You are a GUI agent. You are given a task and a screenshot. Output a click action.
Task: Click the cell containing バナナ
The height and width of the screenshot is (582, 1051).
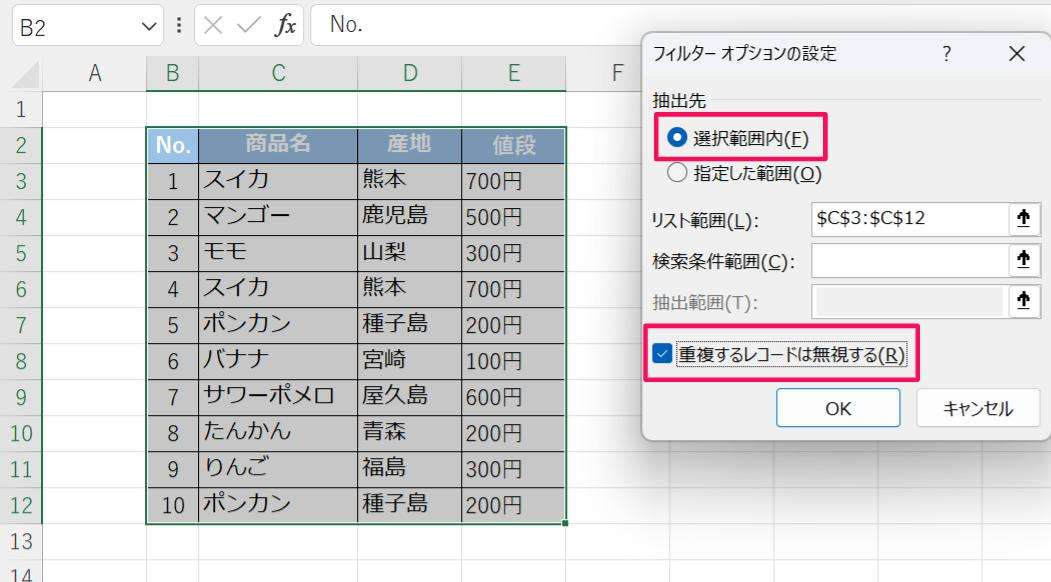tap(276, 360)
